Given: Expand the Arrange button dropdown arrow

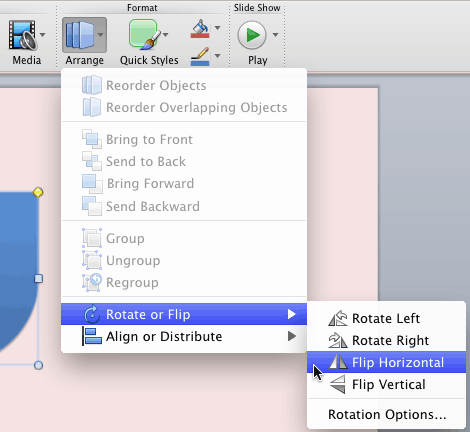Looking at the screenshot, I should [100, 35].
